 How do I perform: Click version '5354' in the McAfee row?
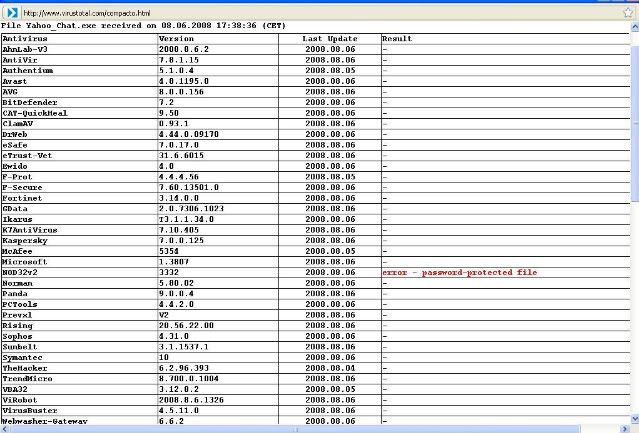[169, 251]
